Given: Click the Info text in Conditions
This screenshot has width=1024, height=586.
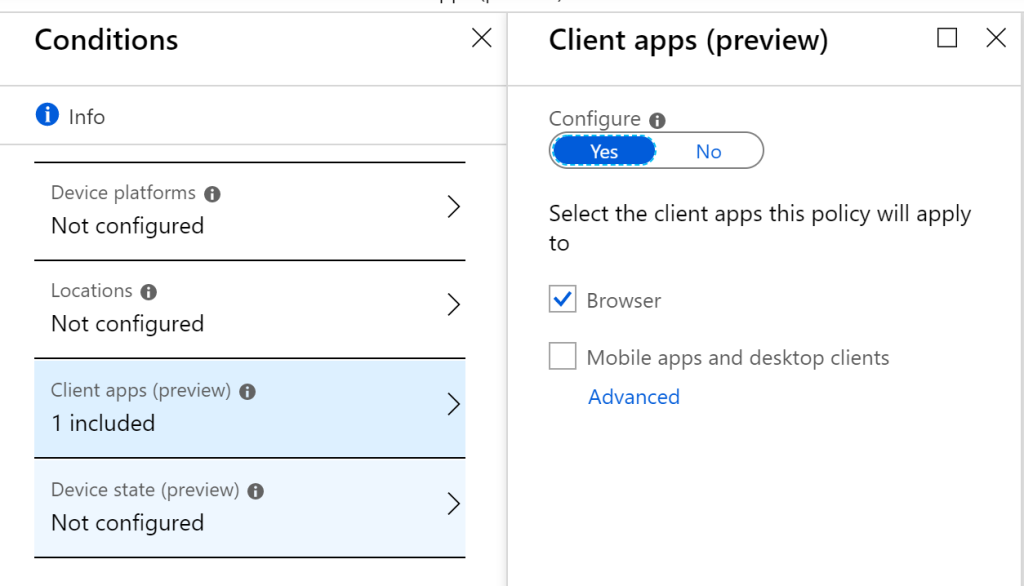Looking at the screenshot, I should 87,117.
